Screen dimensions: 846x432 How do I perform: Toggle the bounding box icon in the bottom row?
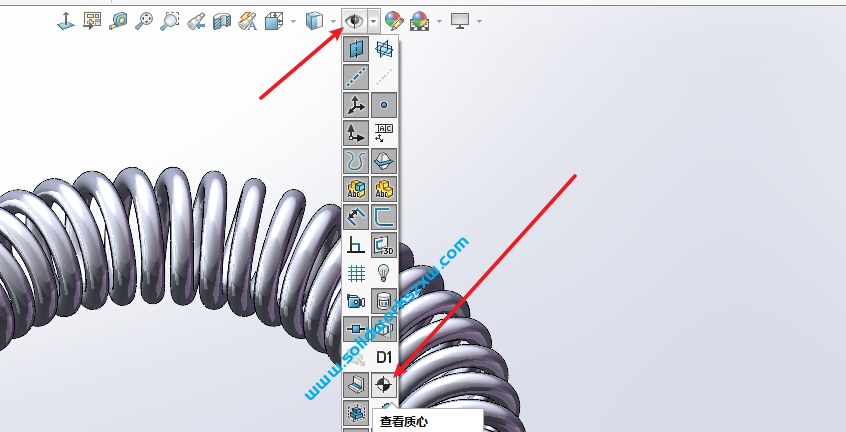[x=356, y=413]
